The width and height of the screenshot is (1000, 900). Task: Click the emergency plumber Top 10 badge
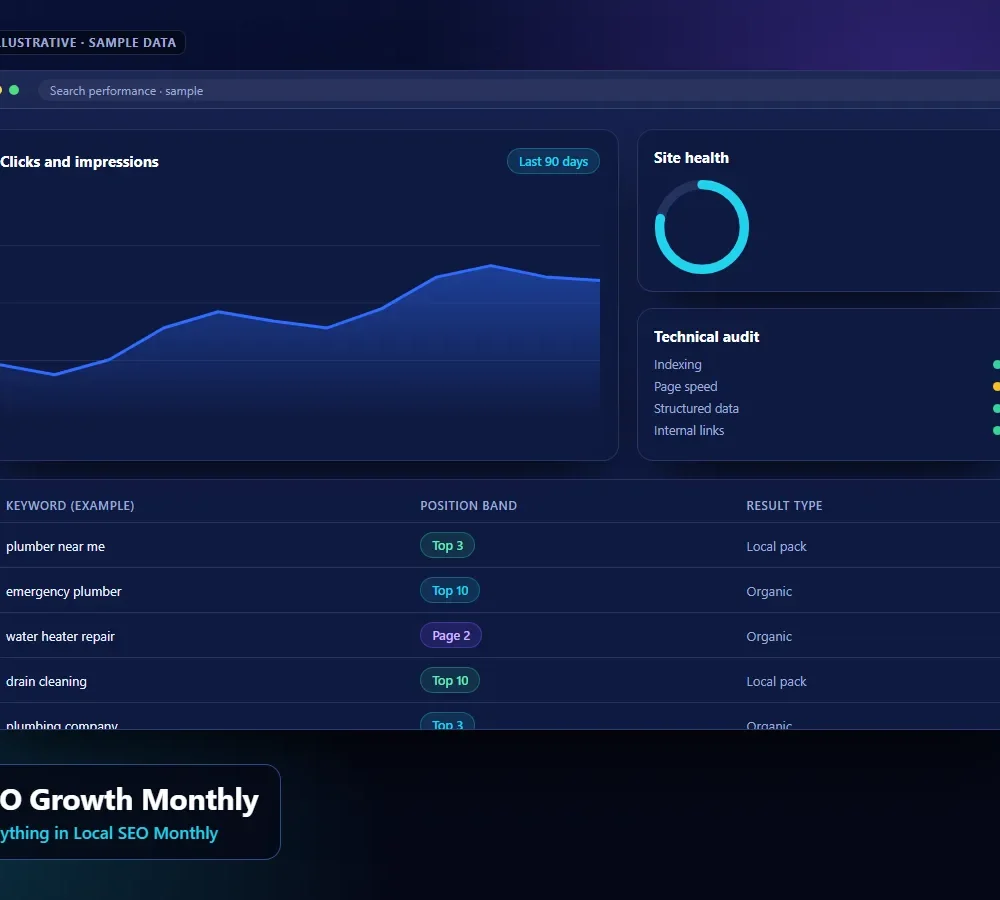[450, 591]
